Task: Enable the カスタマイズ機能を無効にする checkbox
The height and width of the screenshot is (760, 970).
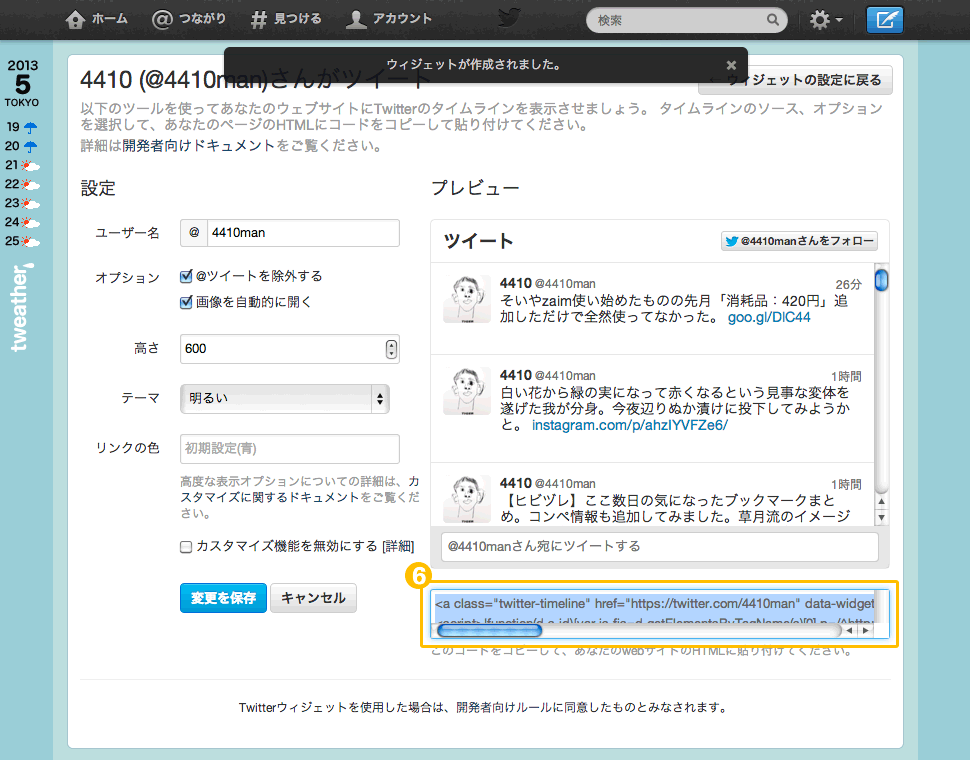Action: (186, 547)
